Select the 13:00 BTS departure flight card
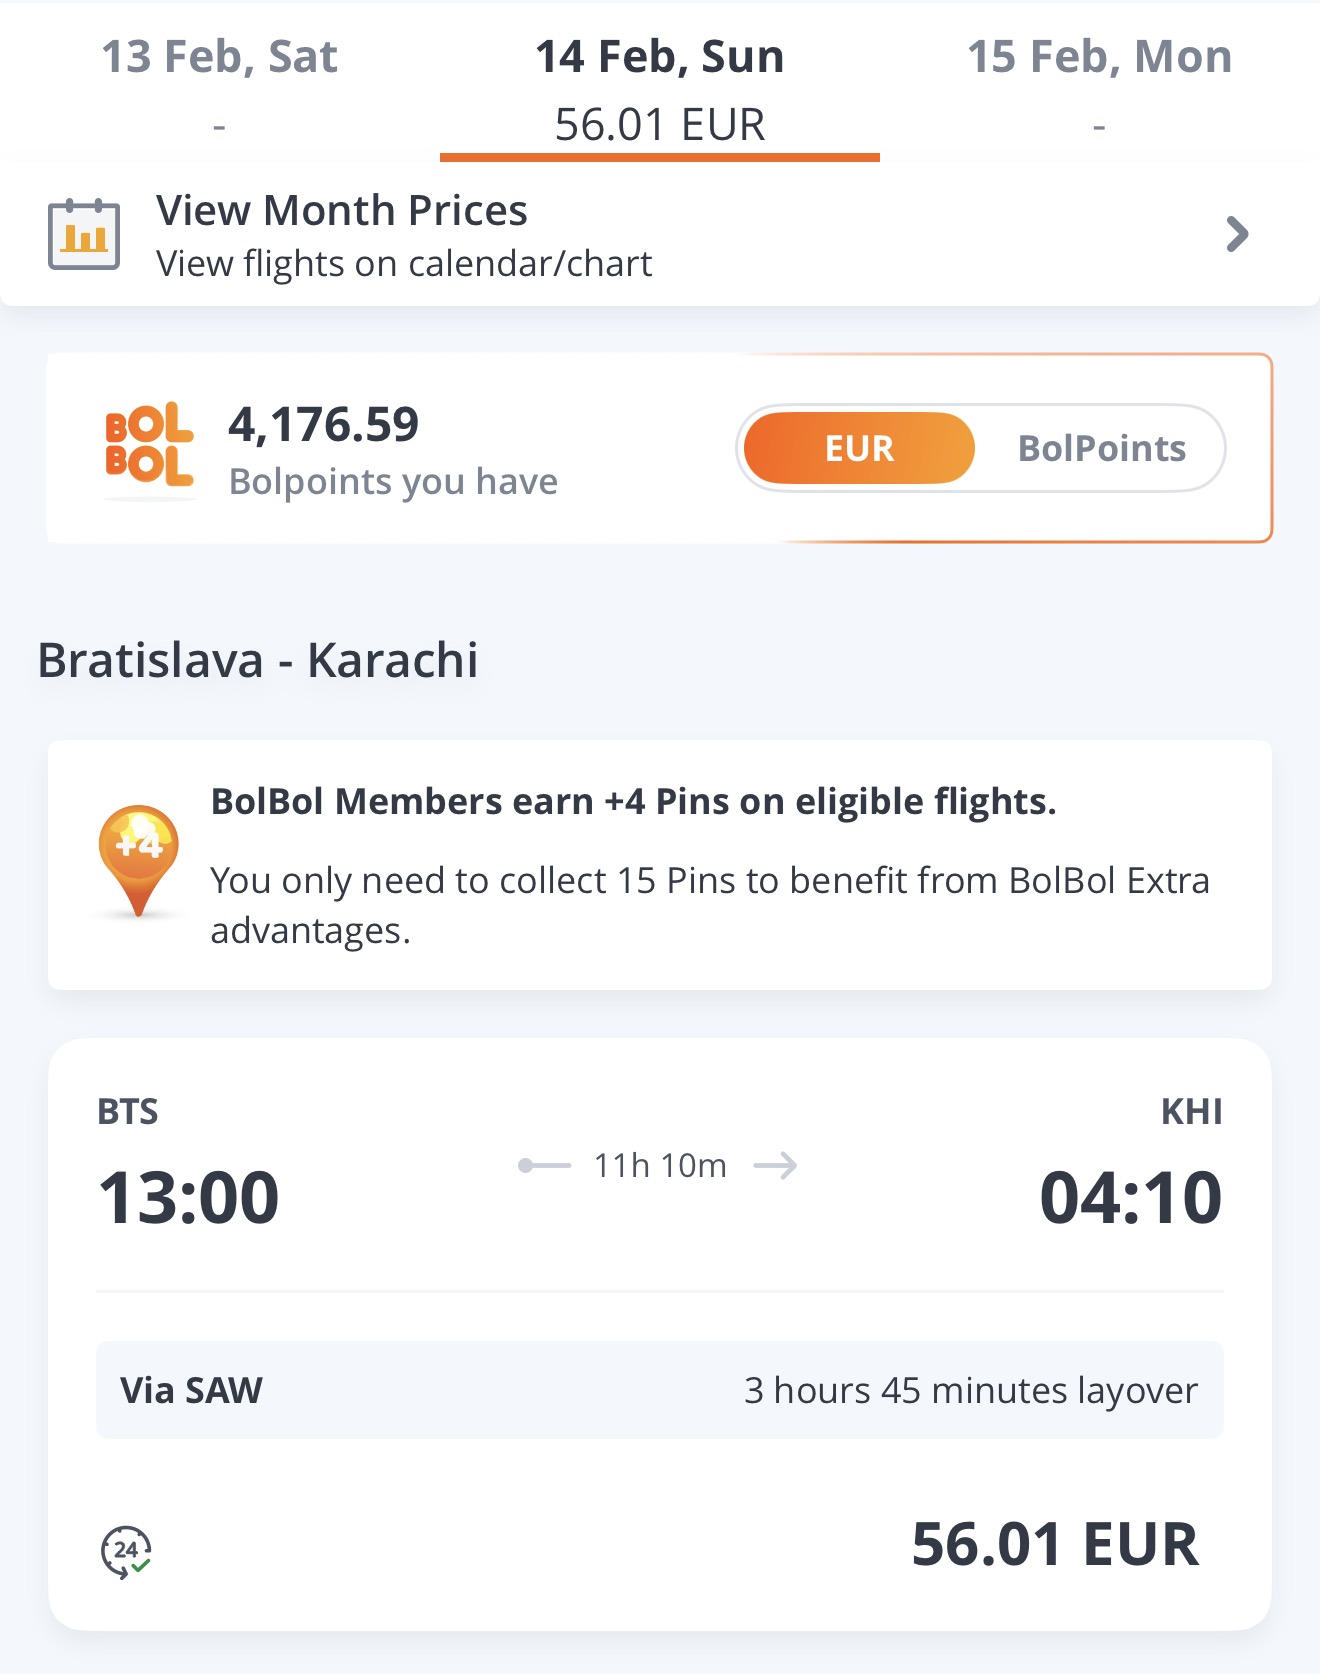 click(660, 1334)
